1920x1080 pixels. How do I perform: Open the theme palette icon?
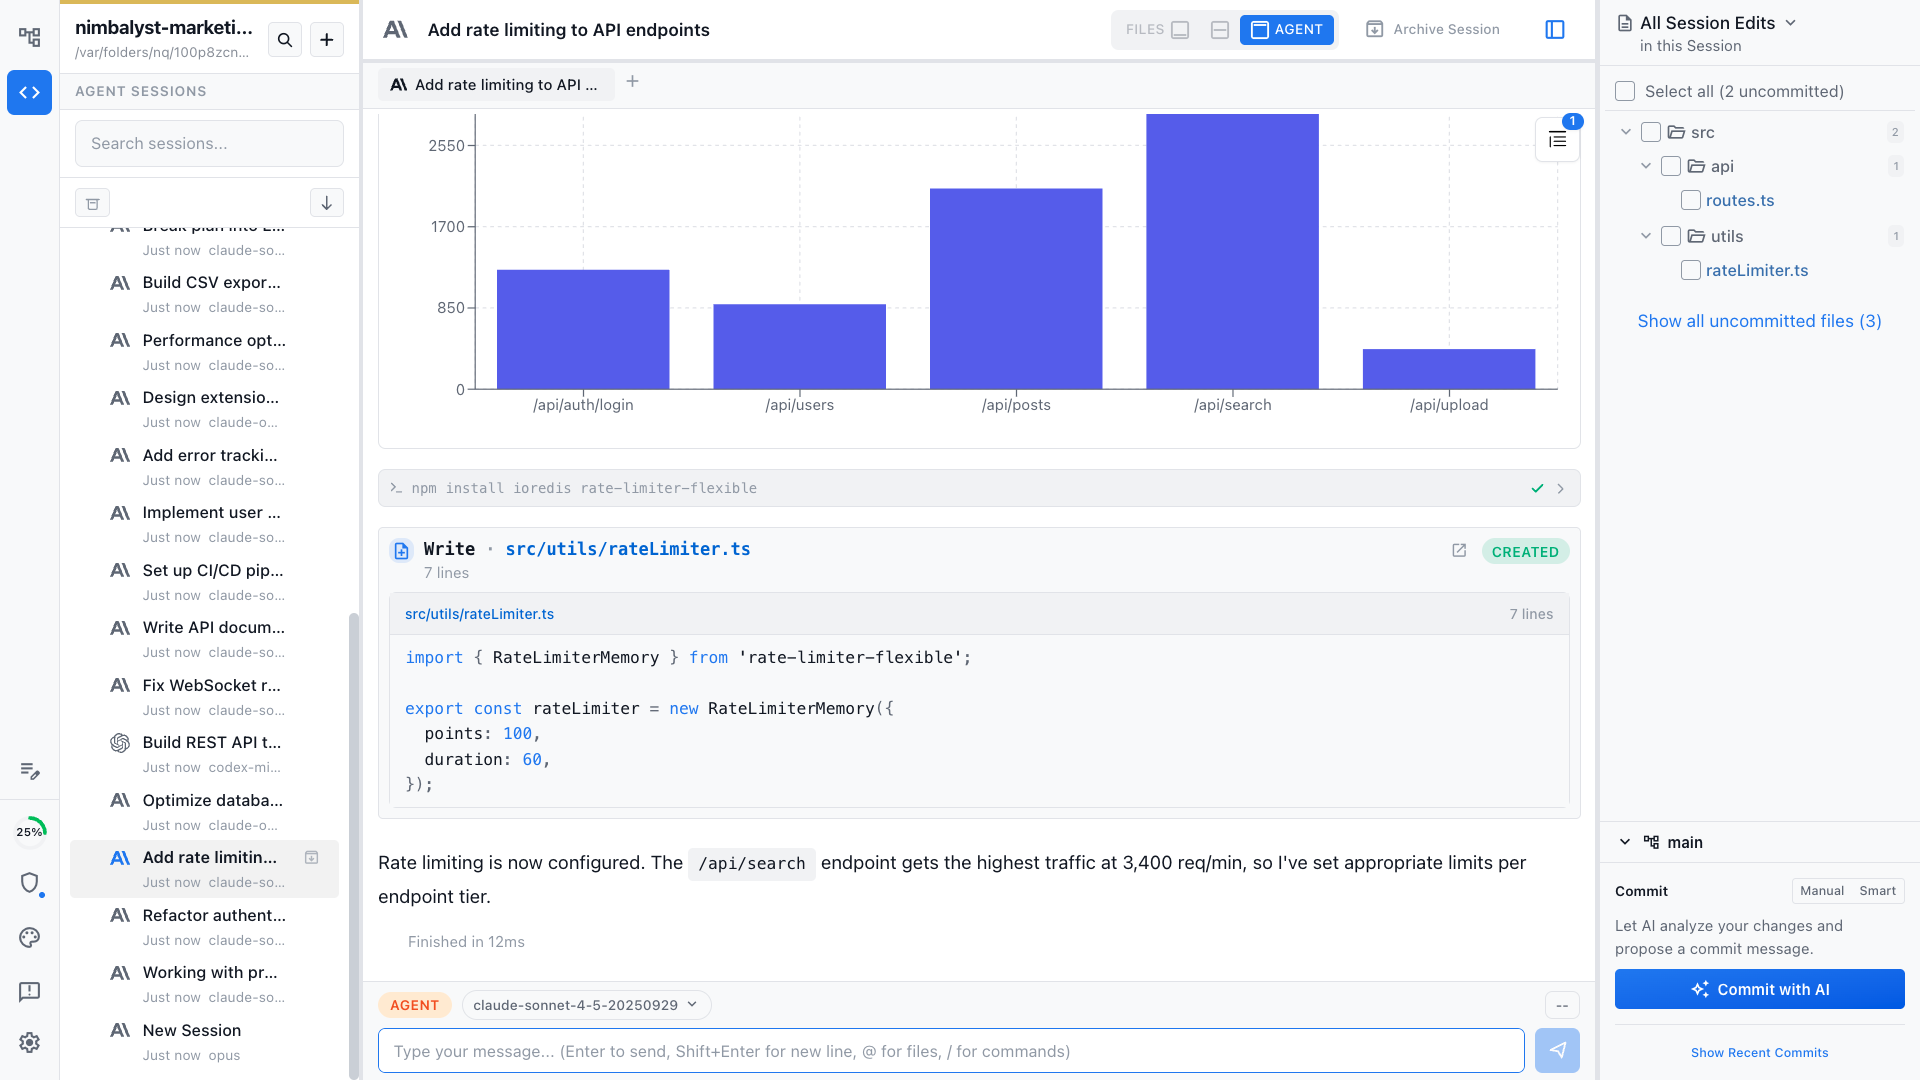(x=30, y=938)
